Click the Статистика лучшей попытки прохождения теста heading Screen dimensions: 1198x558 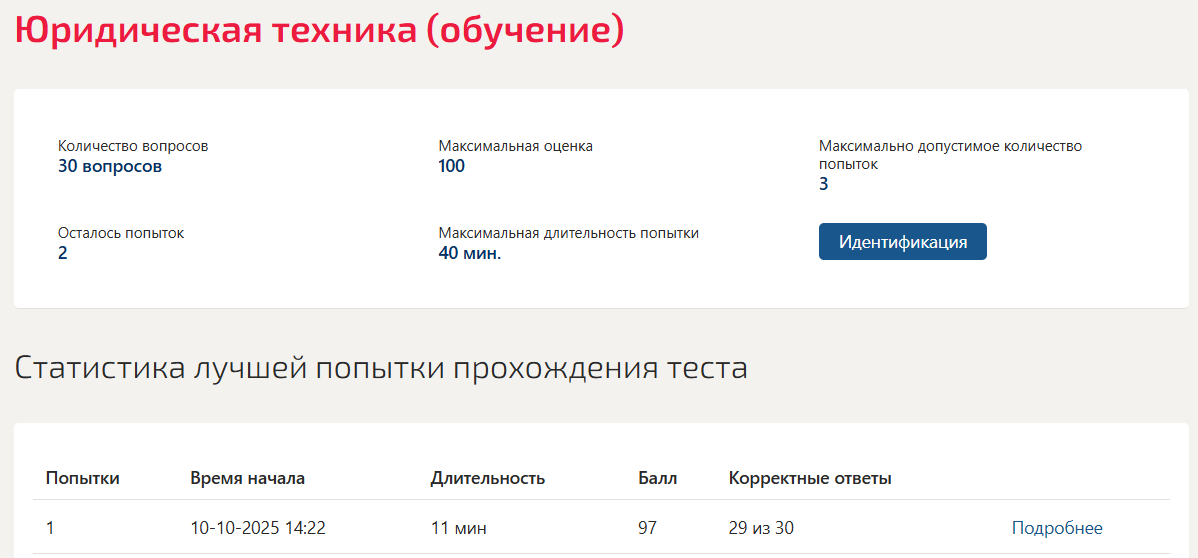point(380,368)
